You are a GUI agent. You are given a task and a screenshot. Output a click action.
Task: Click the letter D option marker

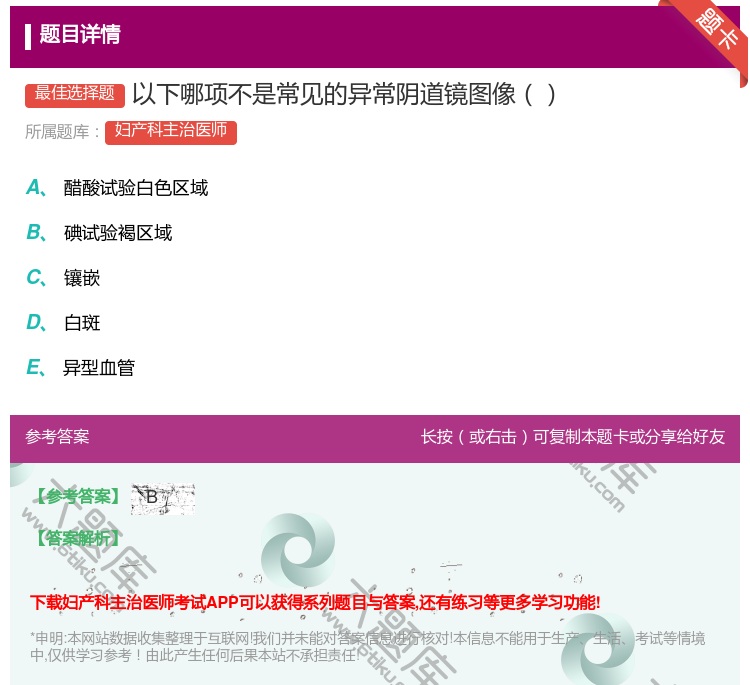tap(36, 322)
